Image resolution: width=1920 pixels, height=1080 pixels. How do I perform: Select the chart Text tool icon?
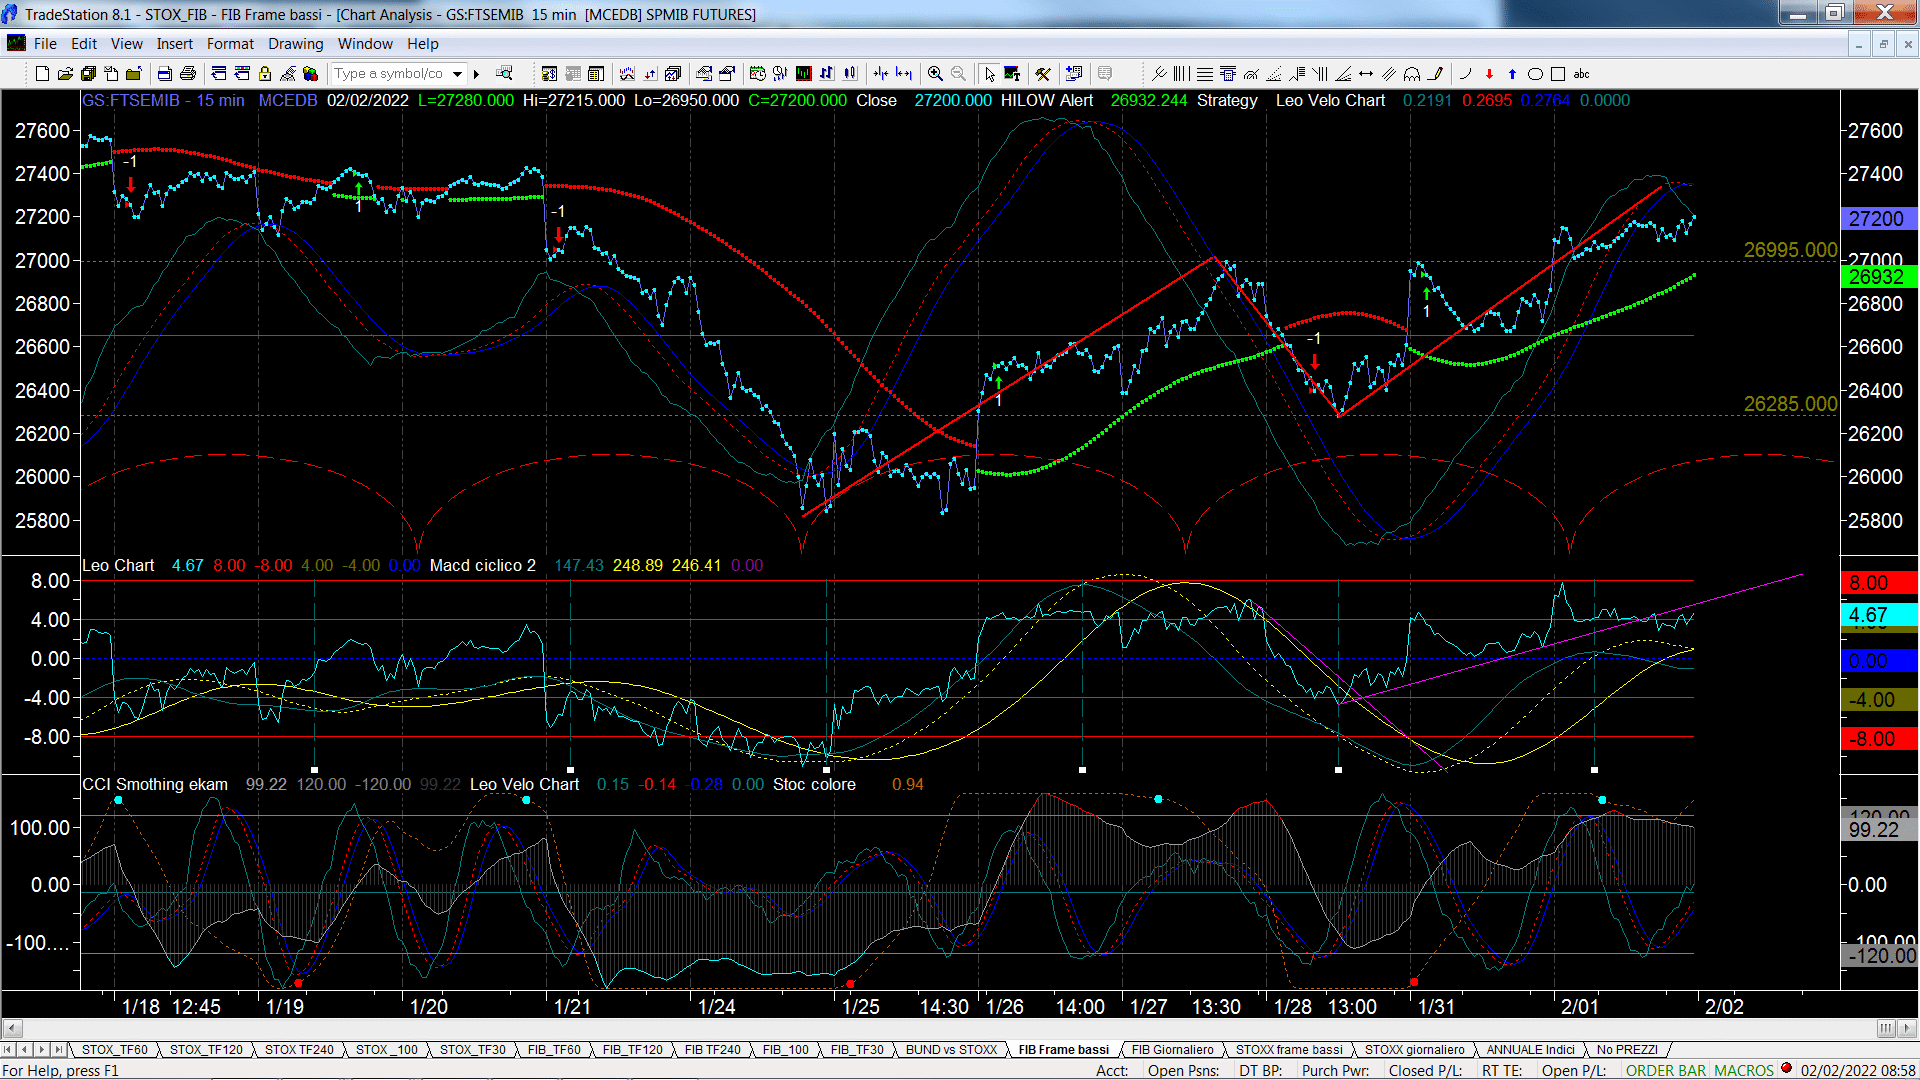1012,74
